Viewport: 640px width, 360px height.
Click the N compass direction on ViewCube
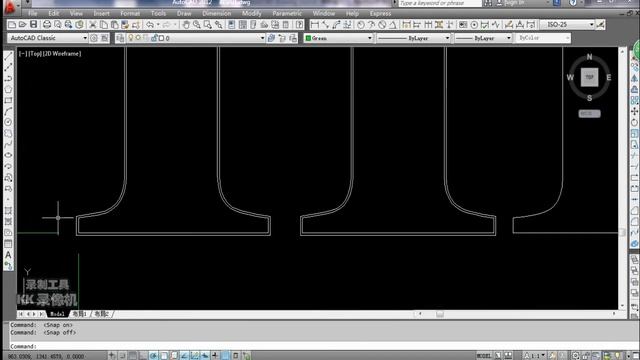(x=589, y=57)
